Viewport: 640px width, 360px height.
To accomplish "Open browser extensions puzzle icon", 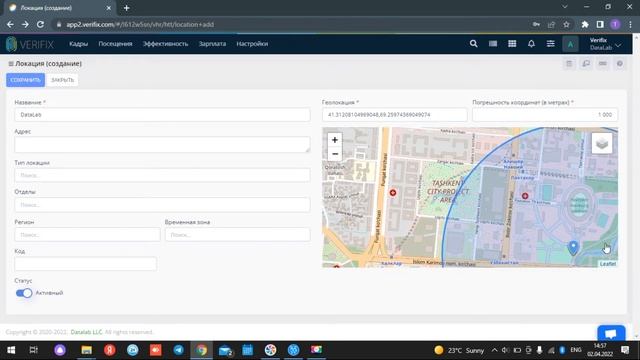I will point(585,24).
